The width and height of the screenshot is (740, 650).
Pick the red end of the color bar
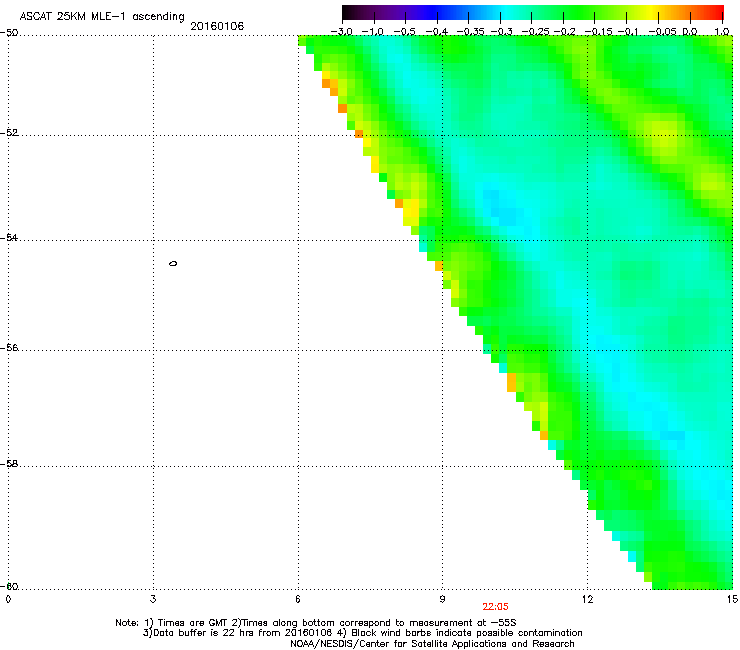click(717, 12)
